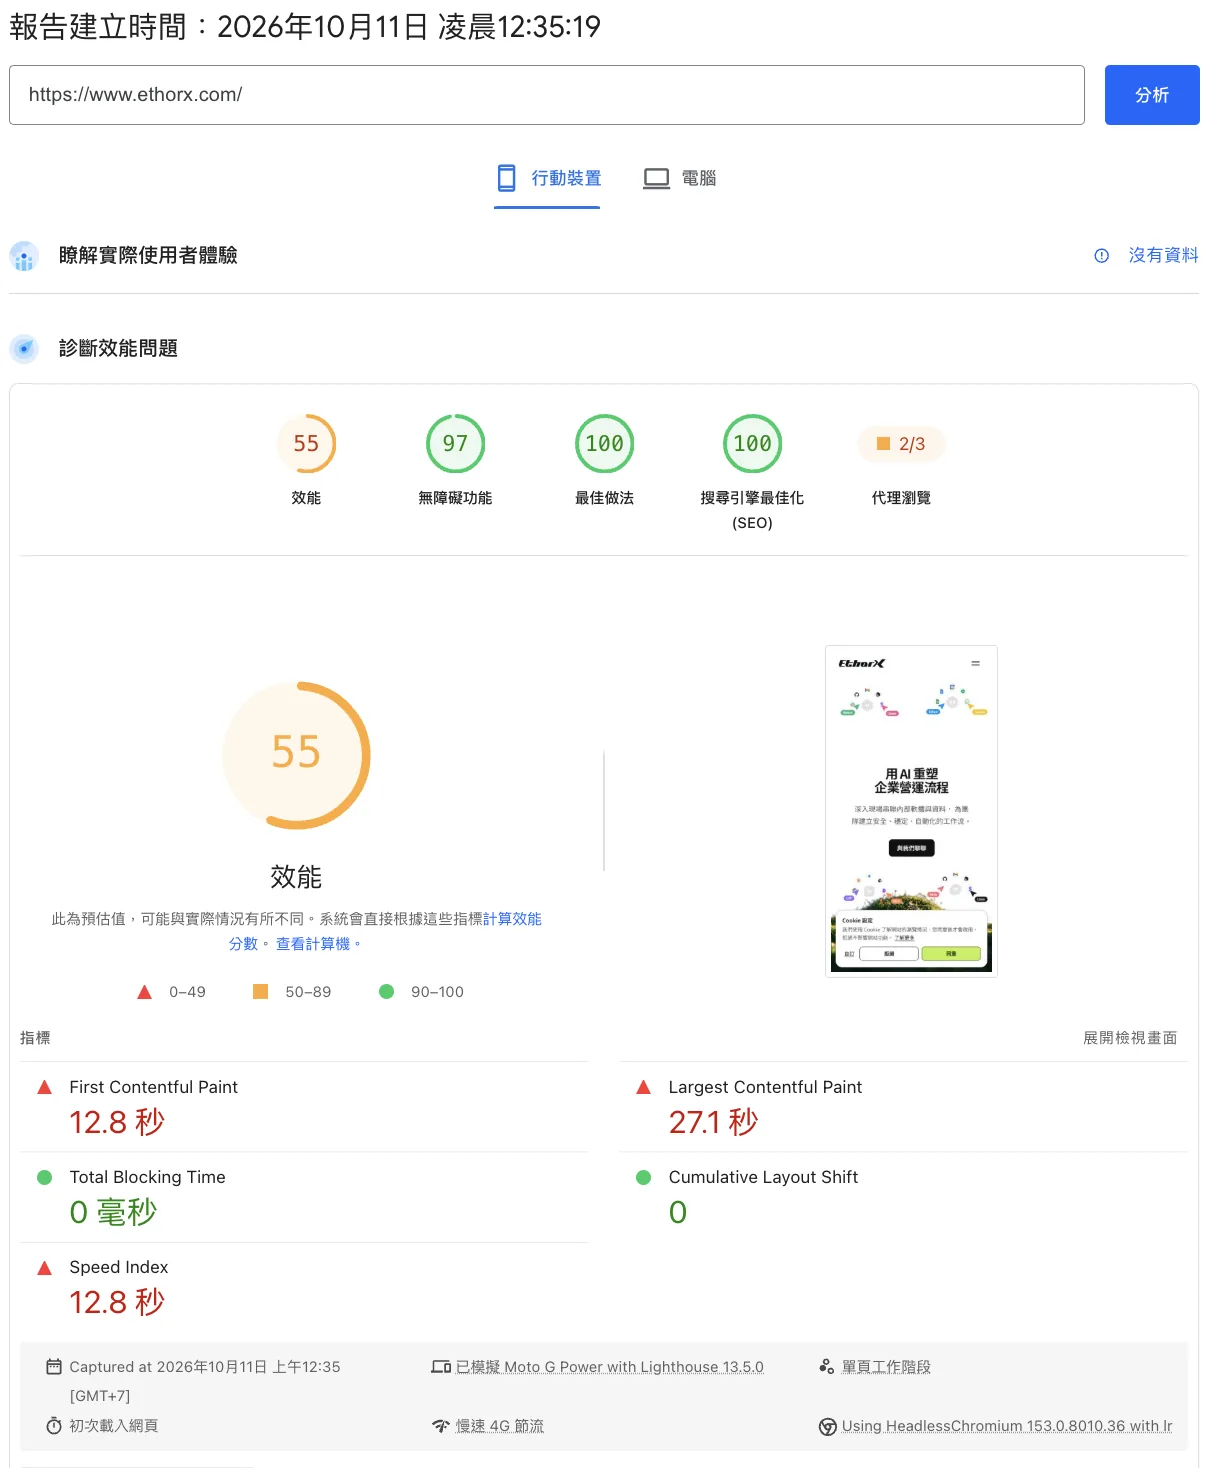Image resolution: width=1217 pixels, height=1468 pixels.
Task: Click the red triangle beside First Contentful Paint
Action: pos(44,1087)
